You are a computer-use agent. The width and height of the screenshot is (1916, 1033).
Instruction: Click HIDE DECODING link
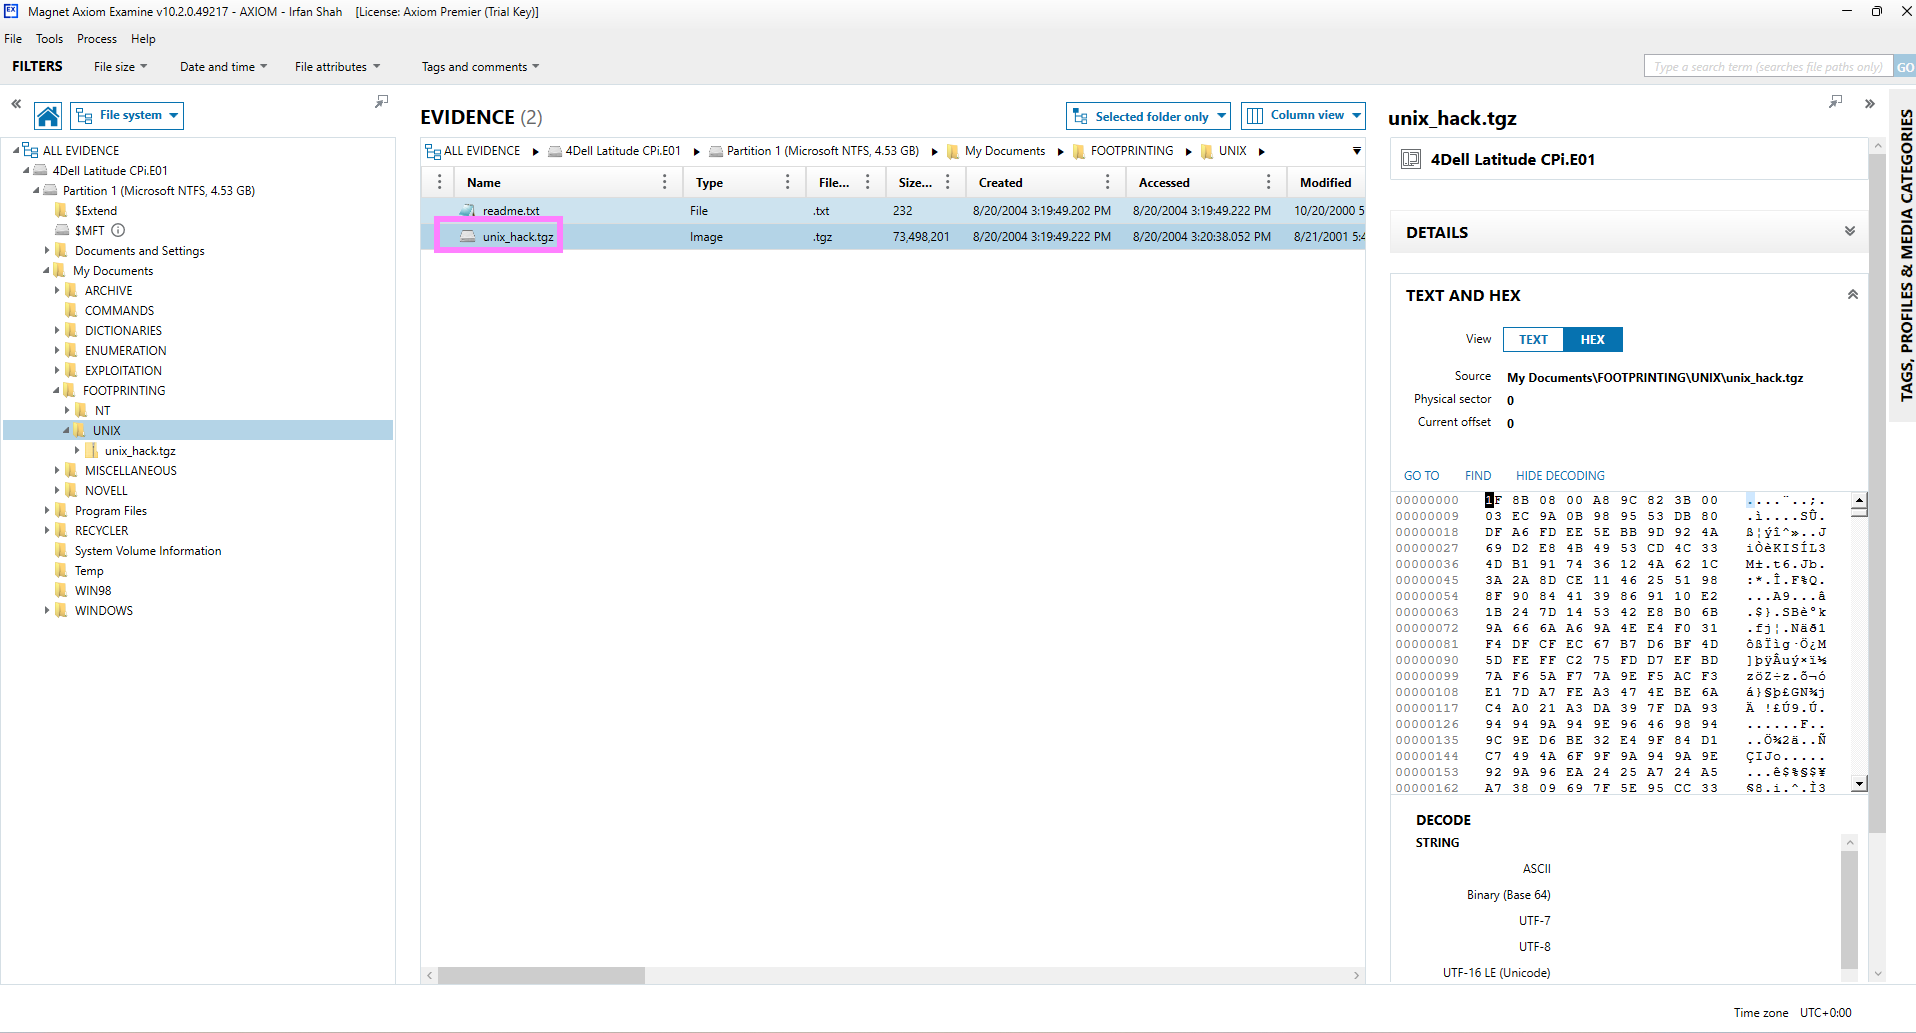tap(1560, 476)
